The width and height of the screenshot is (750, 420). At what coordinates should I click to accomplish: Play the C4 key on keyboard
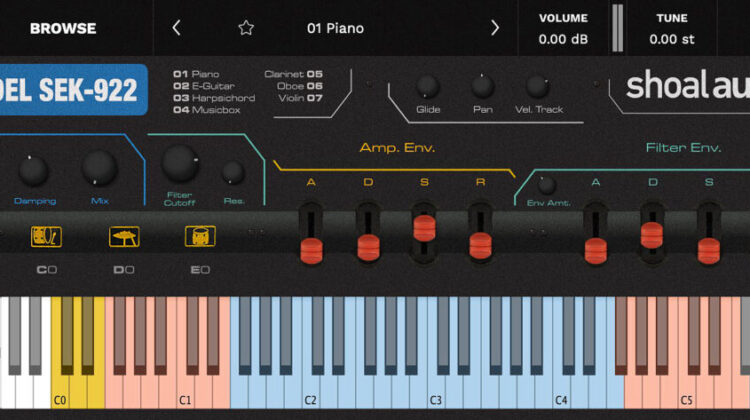[561, 390]
